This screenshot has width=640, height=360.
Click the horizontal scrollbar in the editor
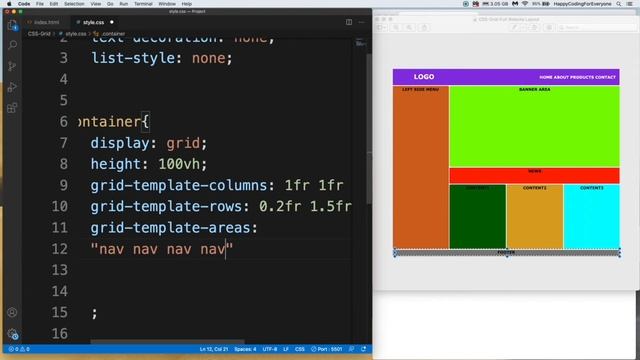coord(167,342)
